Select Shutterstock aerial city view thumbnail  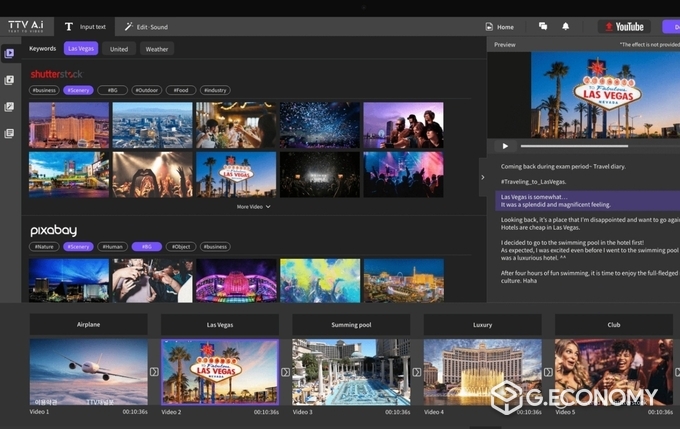(152, 125)
